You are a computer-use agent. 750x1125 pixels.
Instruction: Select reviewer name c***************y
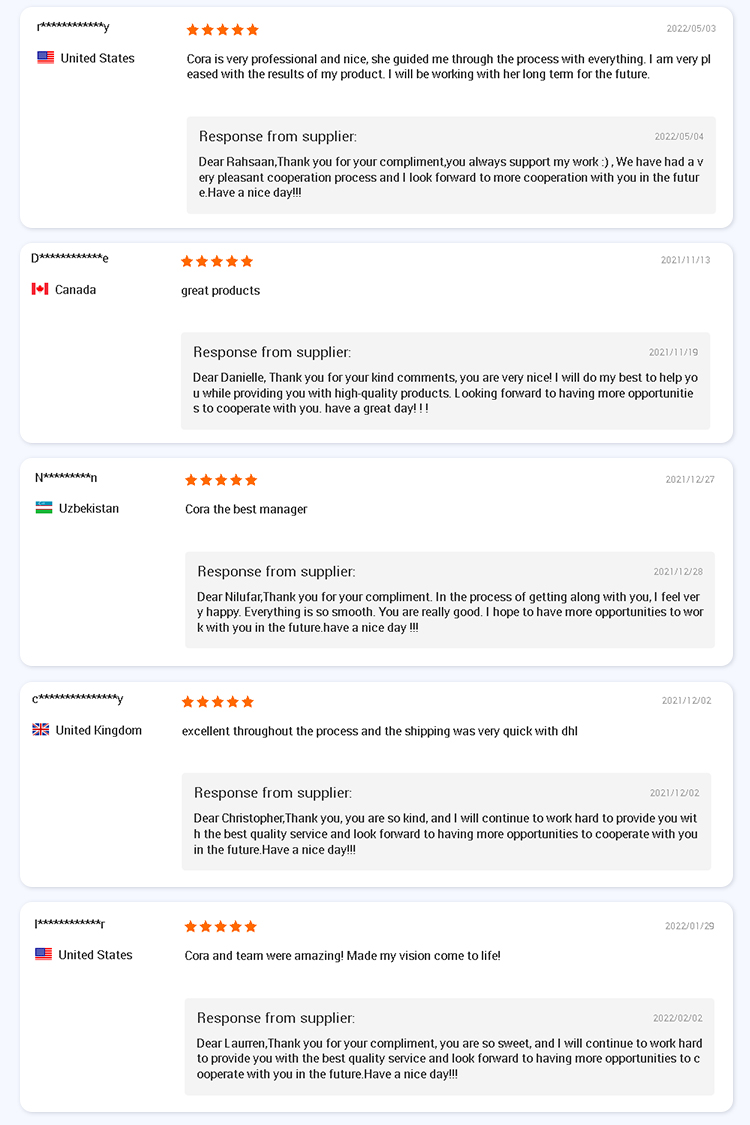78,699
